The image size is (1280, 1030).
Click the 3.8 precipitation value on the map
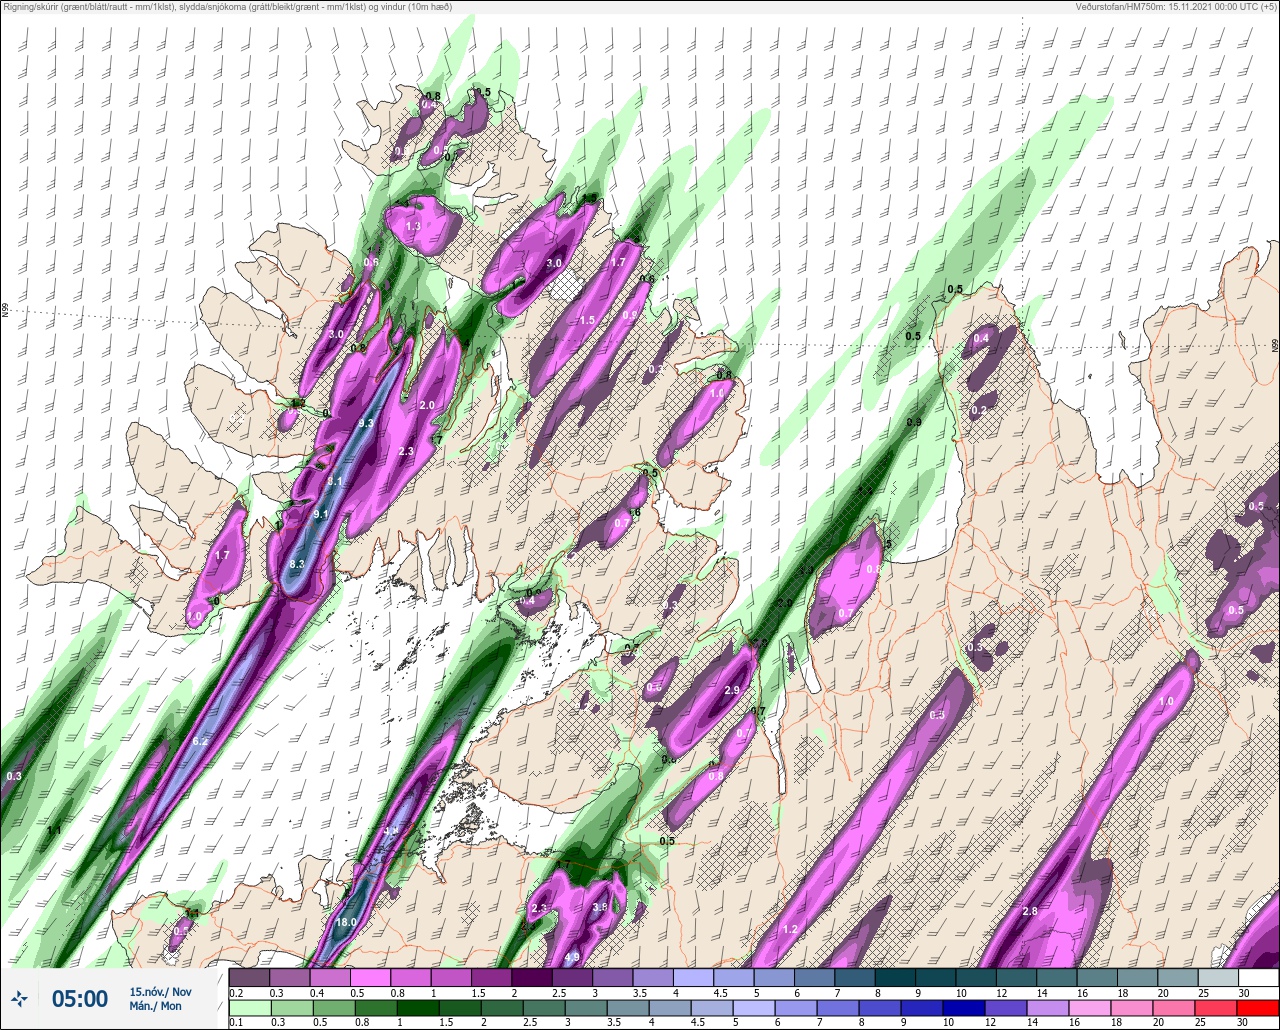point(600,908)
